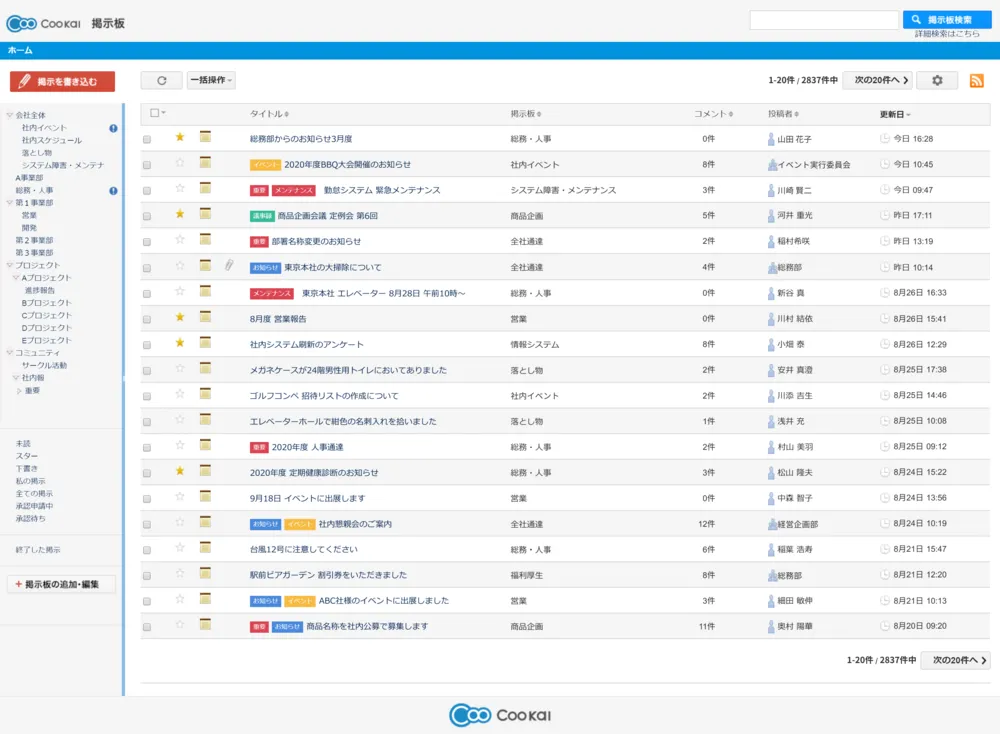Star the 2020年度BBQ大会開催のお知らせ post
The image size is (1000, 734).
pos(180,163)
